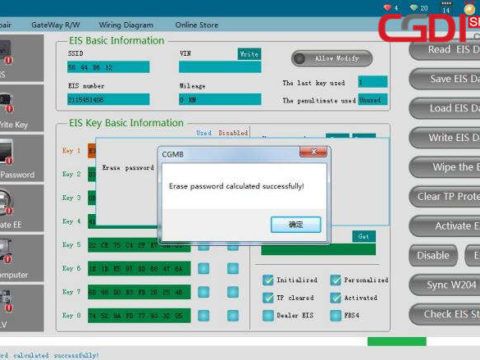Image resolution: width=480 pixels, height=360 pixels.
Task: Click the Activate EIS button
Action: [x=445, y=226]
